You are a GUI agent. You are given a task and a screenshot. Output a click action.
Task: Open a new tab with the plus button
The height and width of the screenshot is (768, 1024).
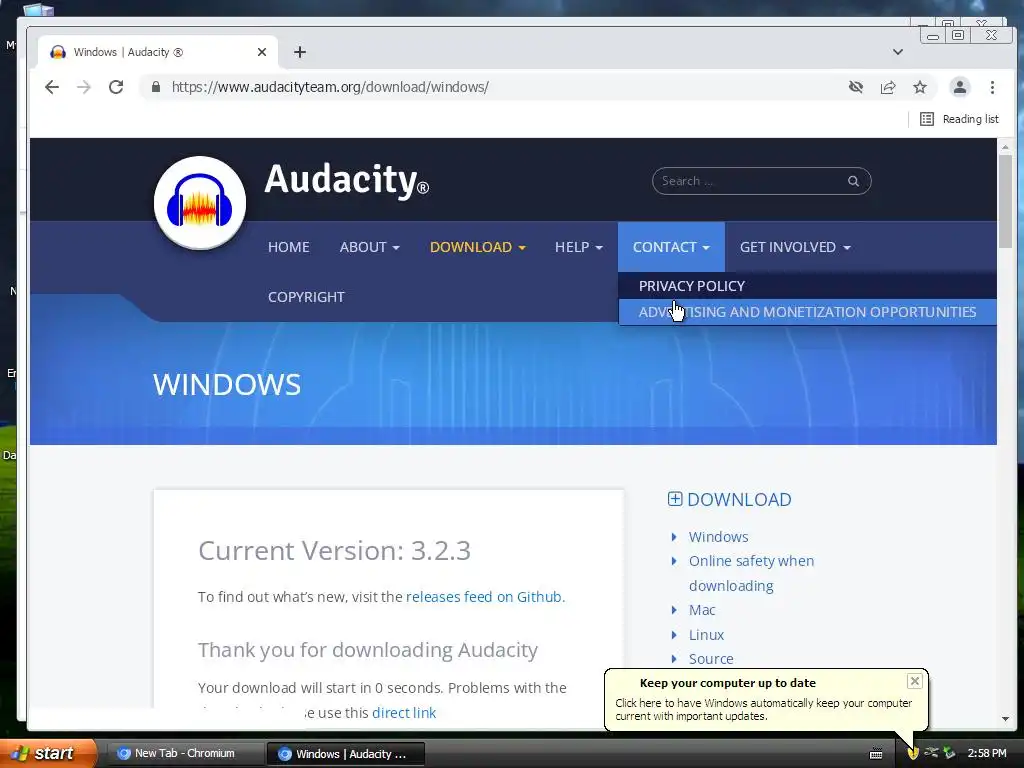point(300,52)
